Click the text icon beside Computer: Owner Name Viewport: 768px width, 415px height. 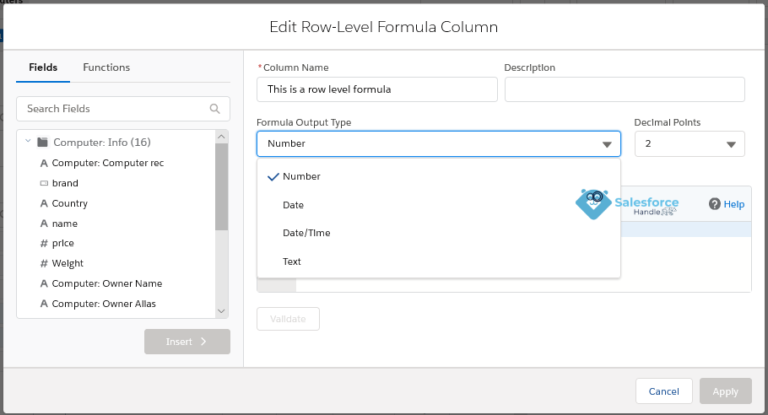pos(44,283)
